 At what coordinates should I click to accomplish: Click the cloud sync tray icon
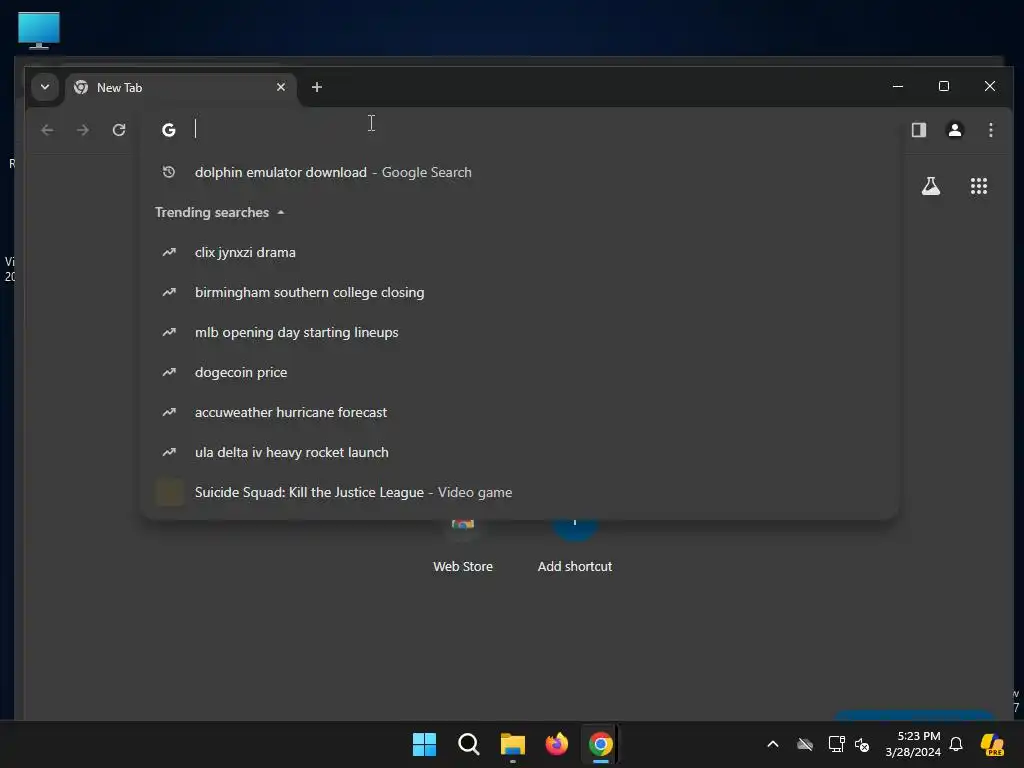pos(805,744)
